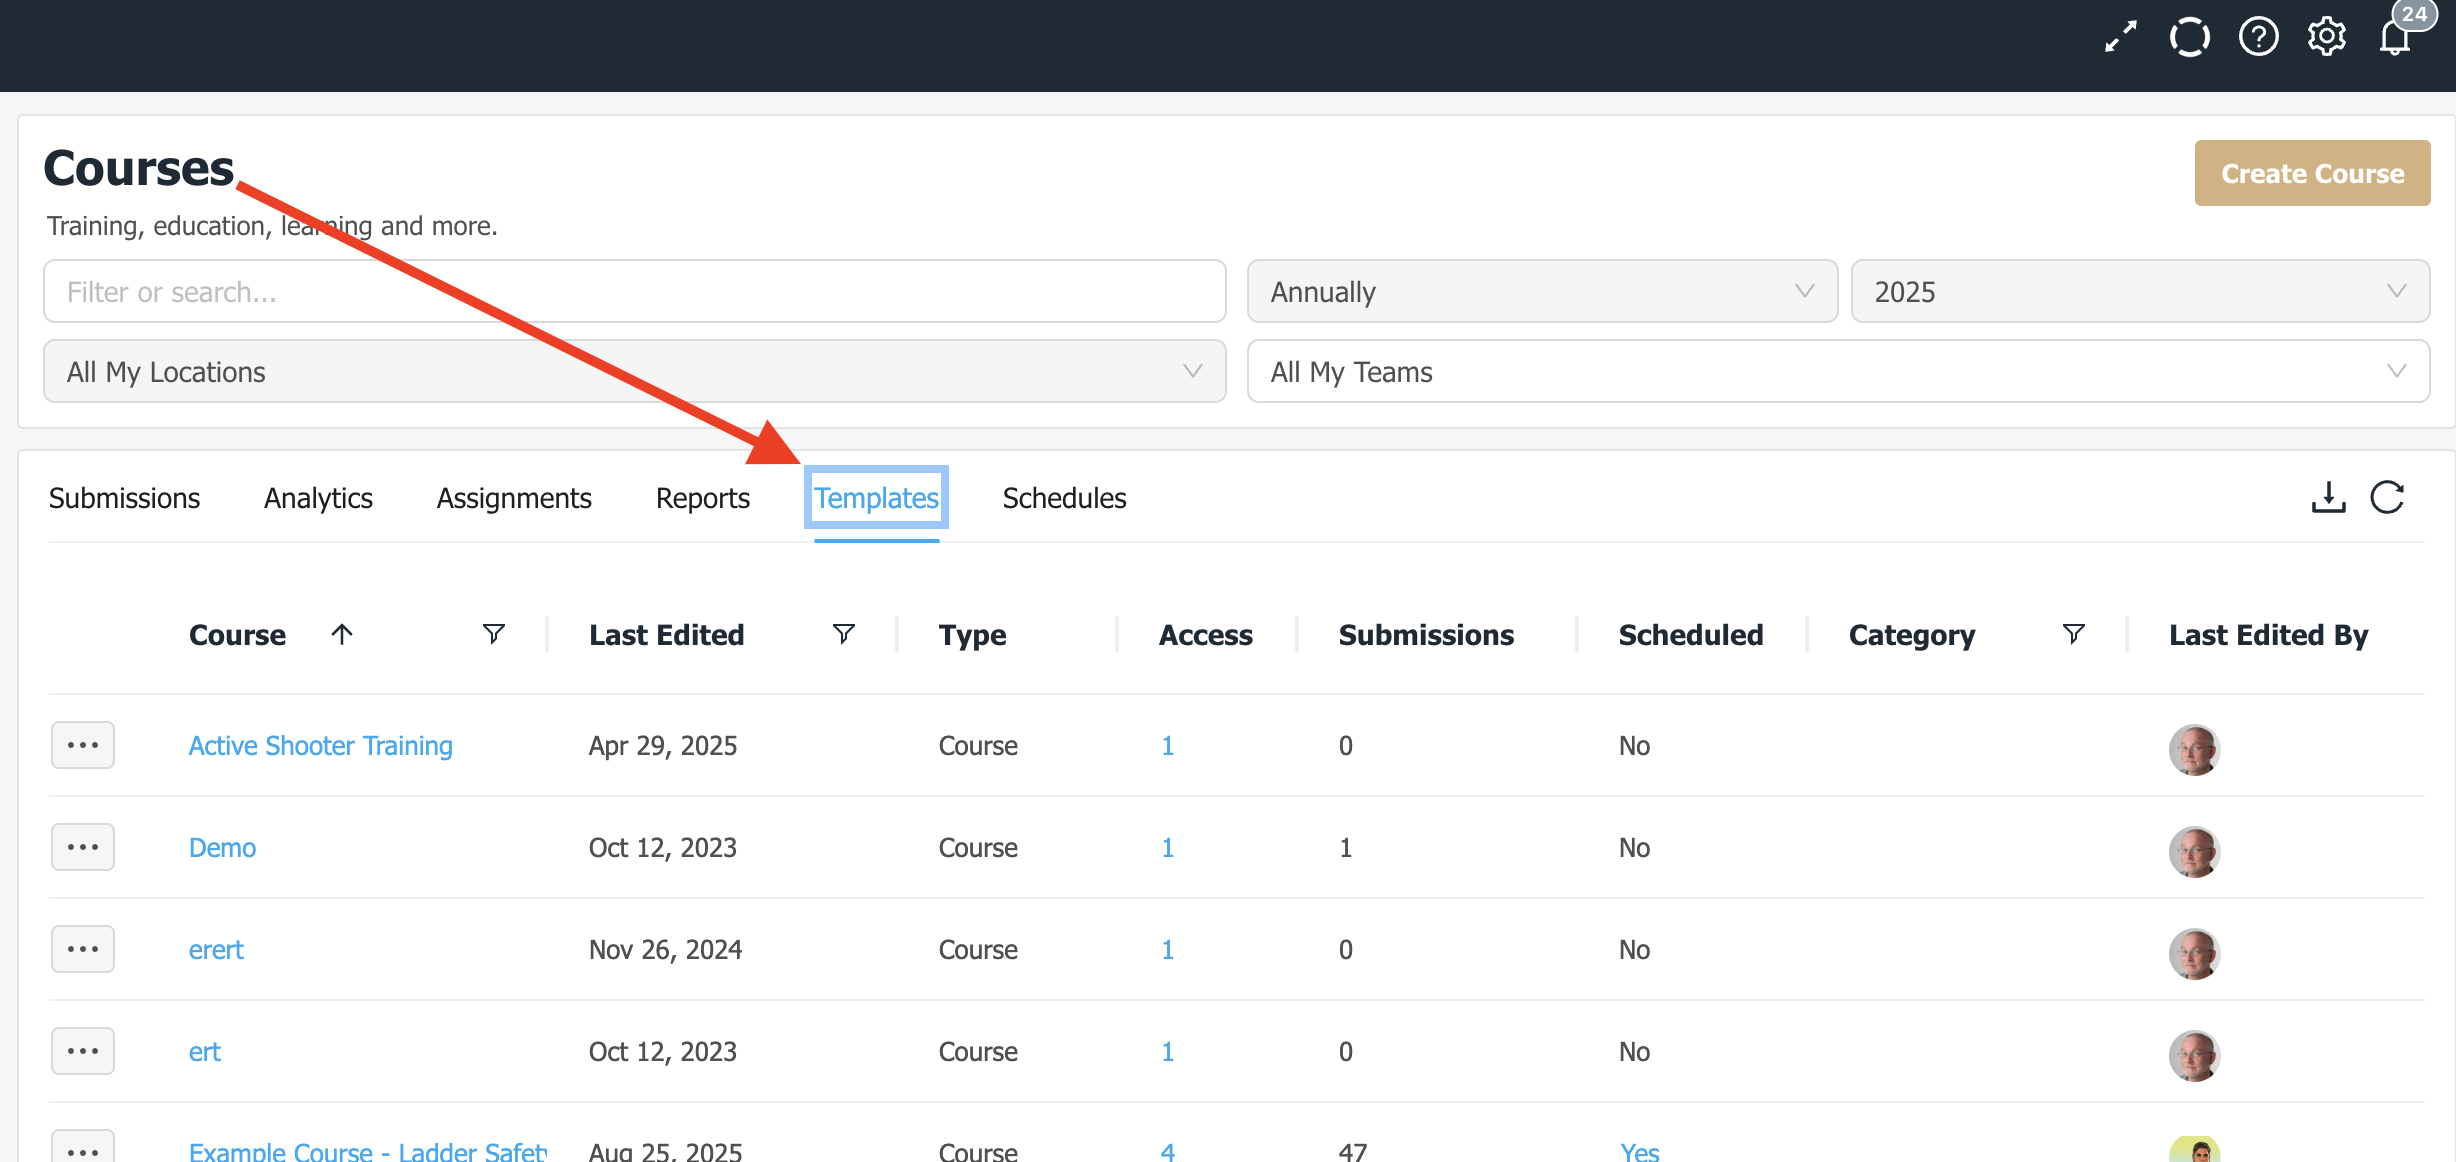Expand the Annually frequency dropdown
Image resolution: width=2456 pixels, height=1162 pixels.
(1541, 291)
